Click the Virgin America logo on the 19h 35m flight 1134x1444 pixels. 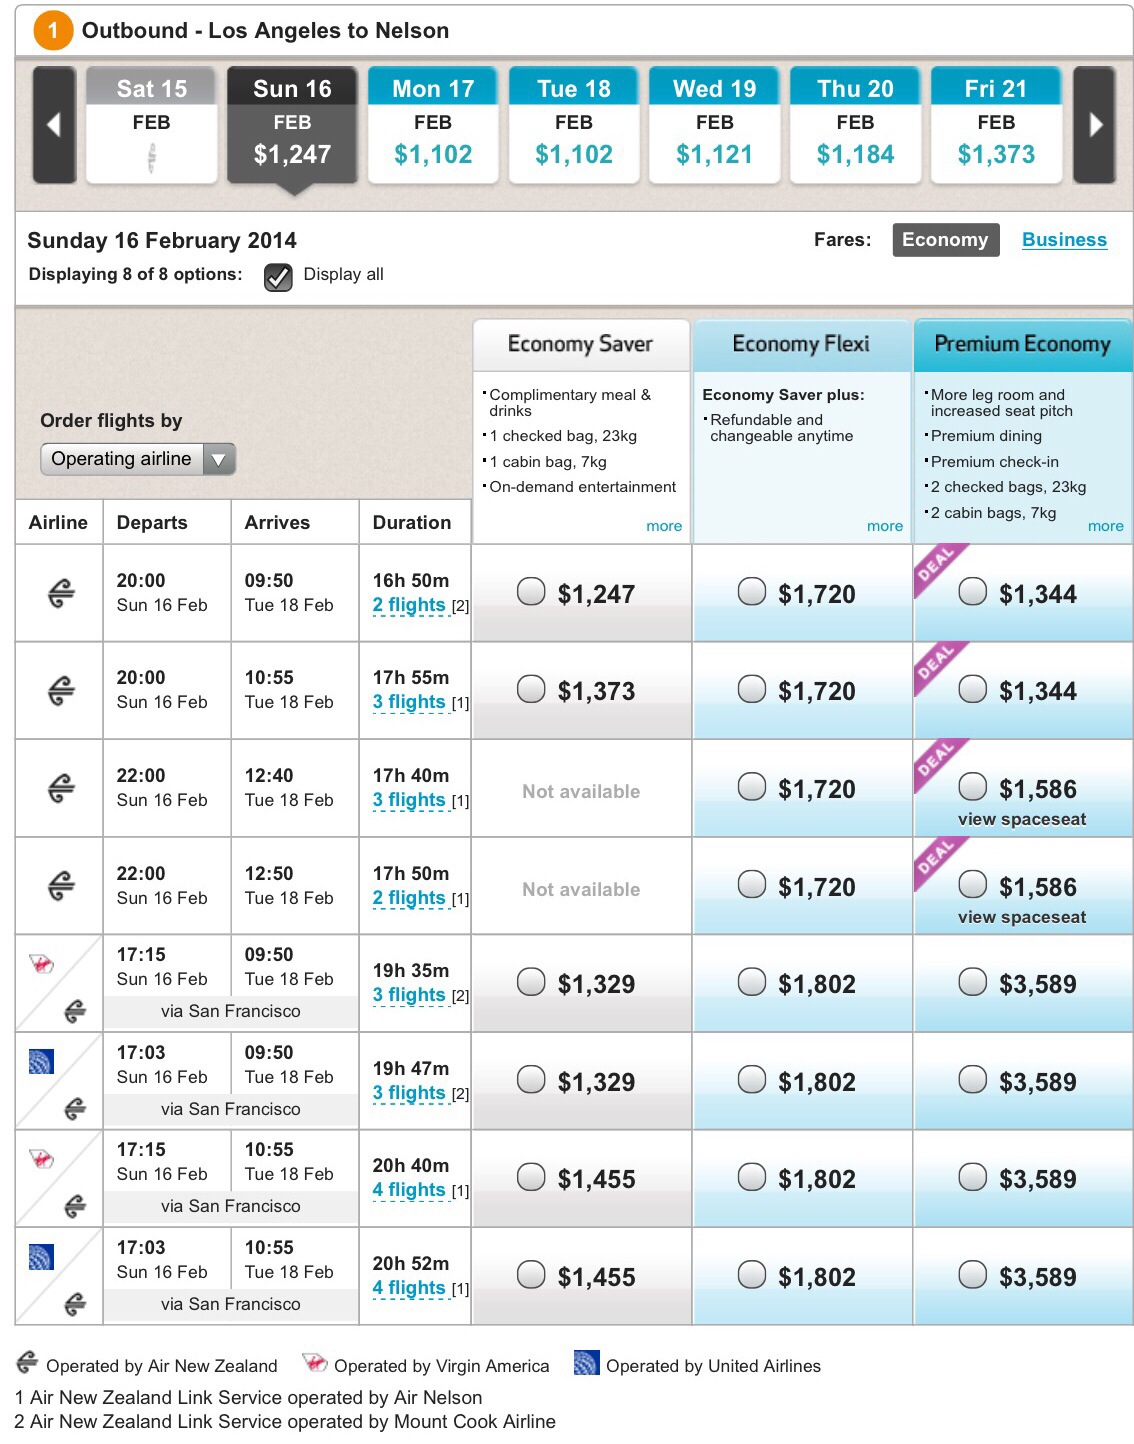41,964
